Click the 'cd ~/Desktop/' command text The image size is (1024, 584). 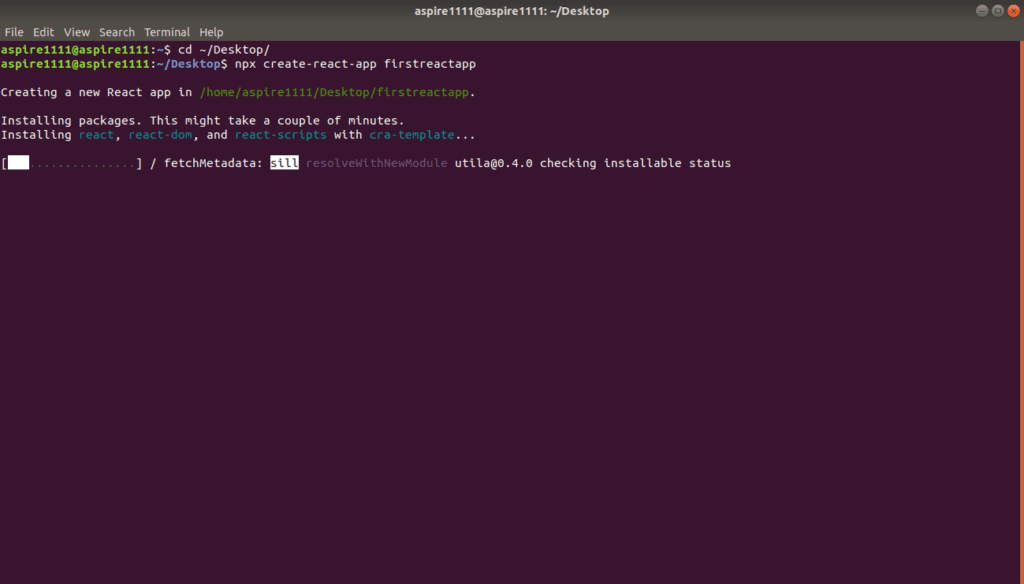(224, 50)
